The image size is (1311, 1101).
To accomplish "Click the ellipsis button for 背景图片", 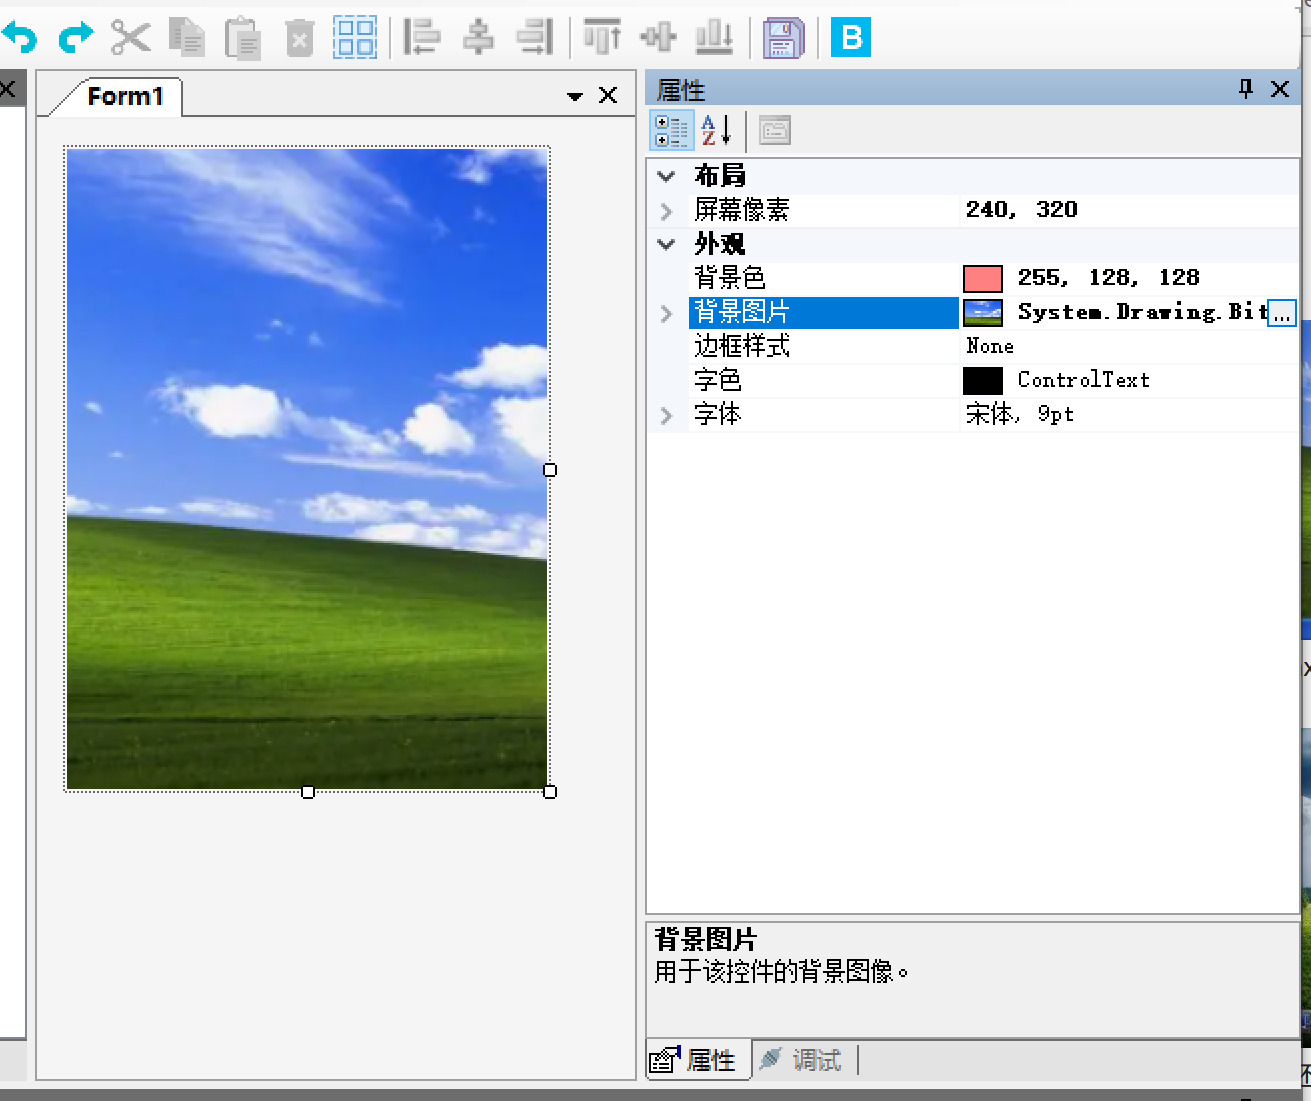I will (1282, 313).
